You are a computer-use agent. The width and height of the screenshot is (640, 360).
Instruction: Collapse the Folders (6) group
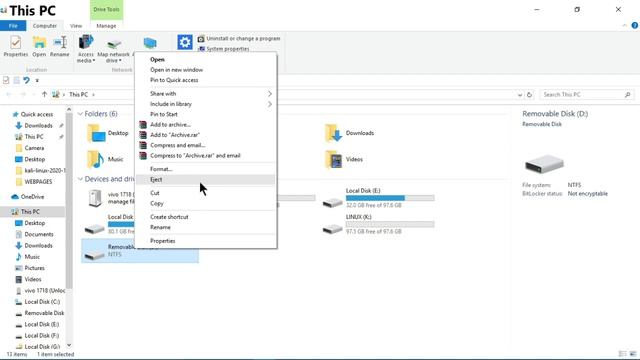coord(80,114)
